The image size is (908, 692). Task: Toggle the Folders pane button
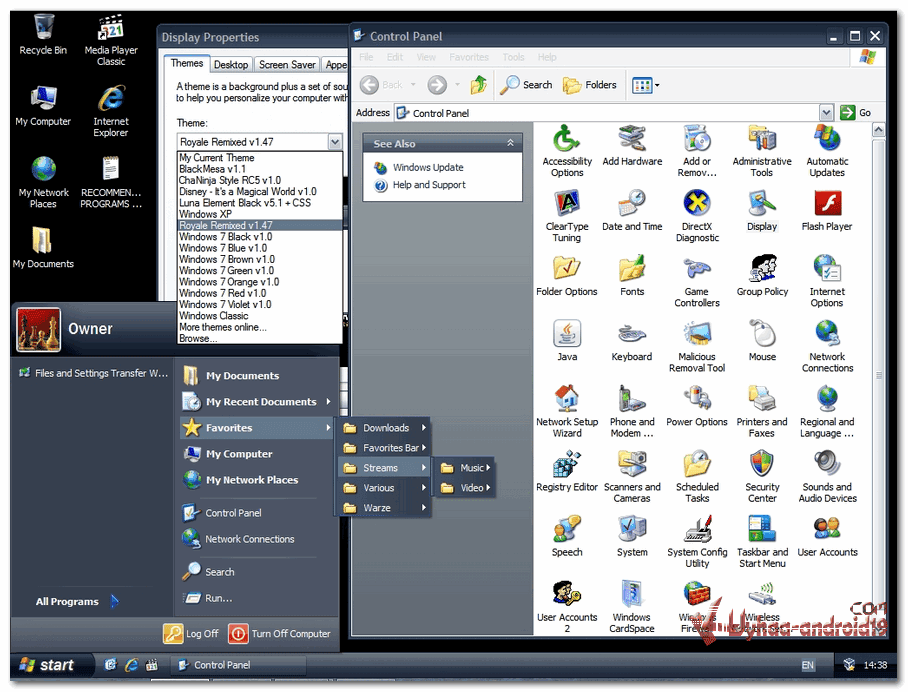590,85
